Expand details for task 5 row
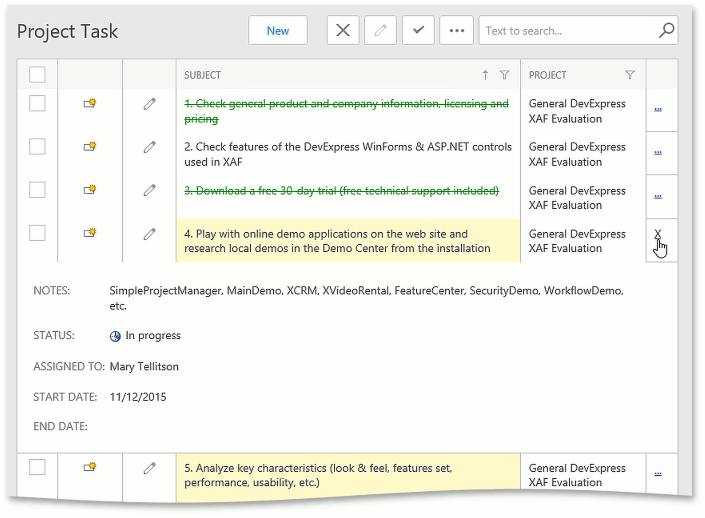The image size is (705, 518). tap(658, 473)
